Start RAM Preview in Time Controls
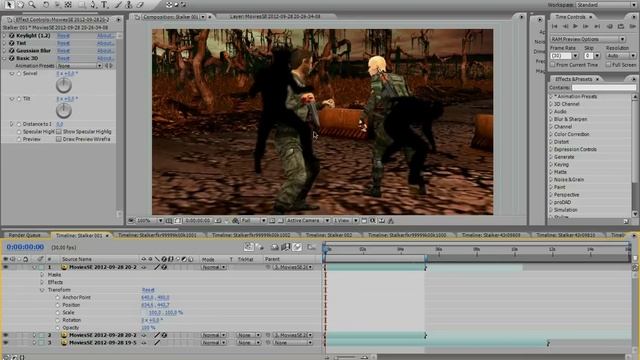This screenshot has width=640, height=360. coord(632,26)
